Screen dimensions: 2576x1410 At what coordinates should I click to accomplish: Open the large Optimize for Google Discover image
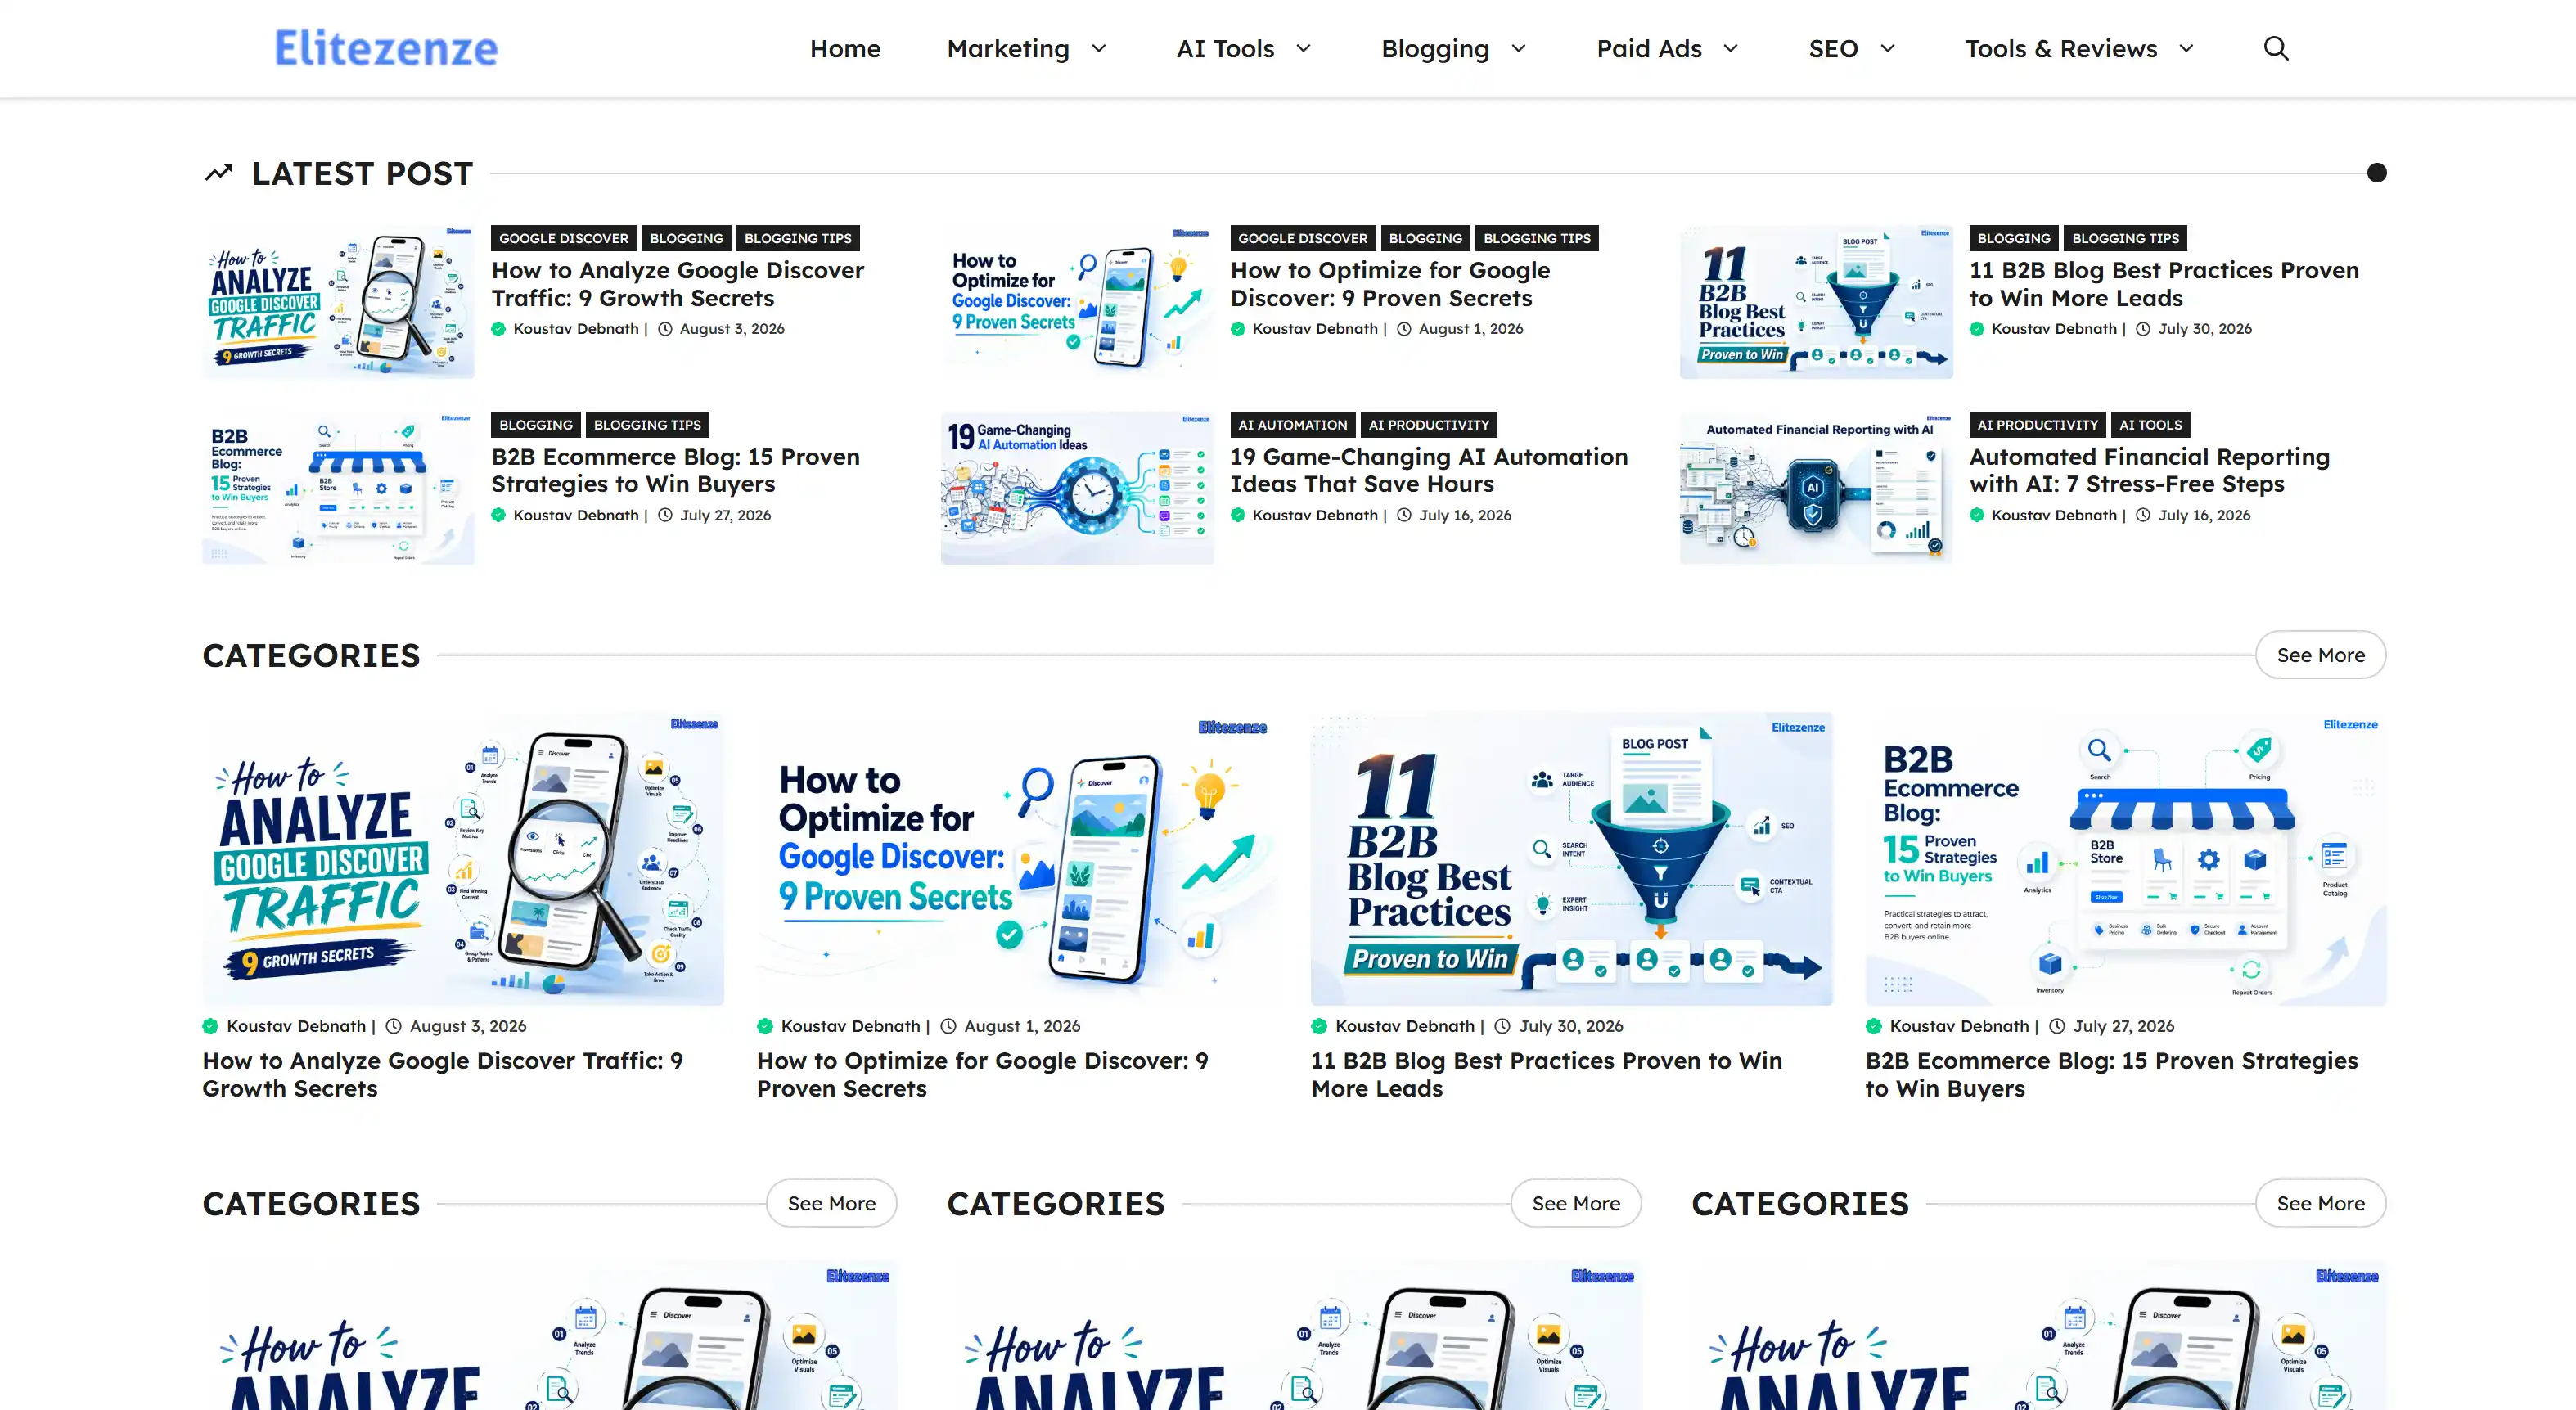click(1017, 859)
